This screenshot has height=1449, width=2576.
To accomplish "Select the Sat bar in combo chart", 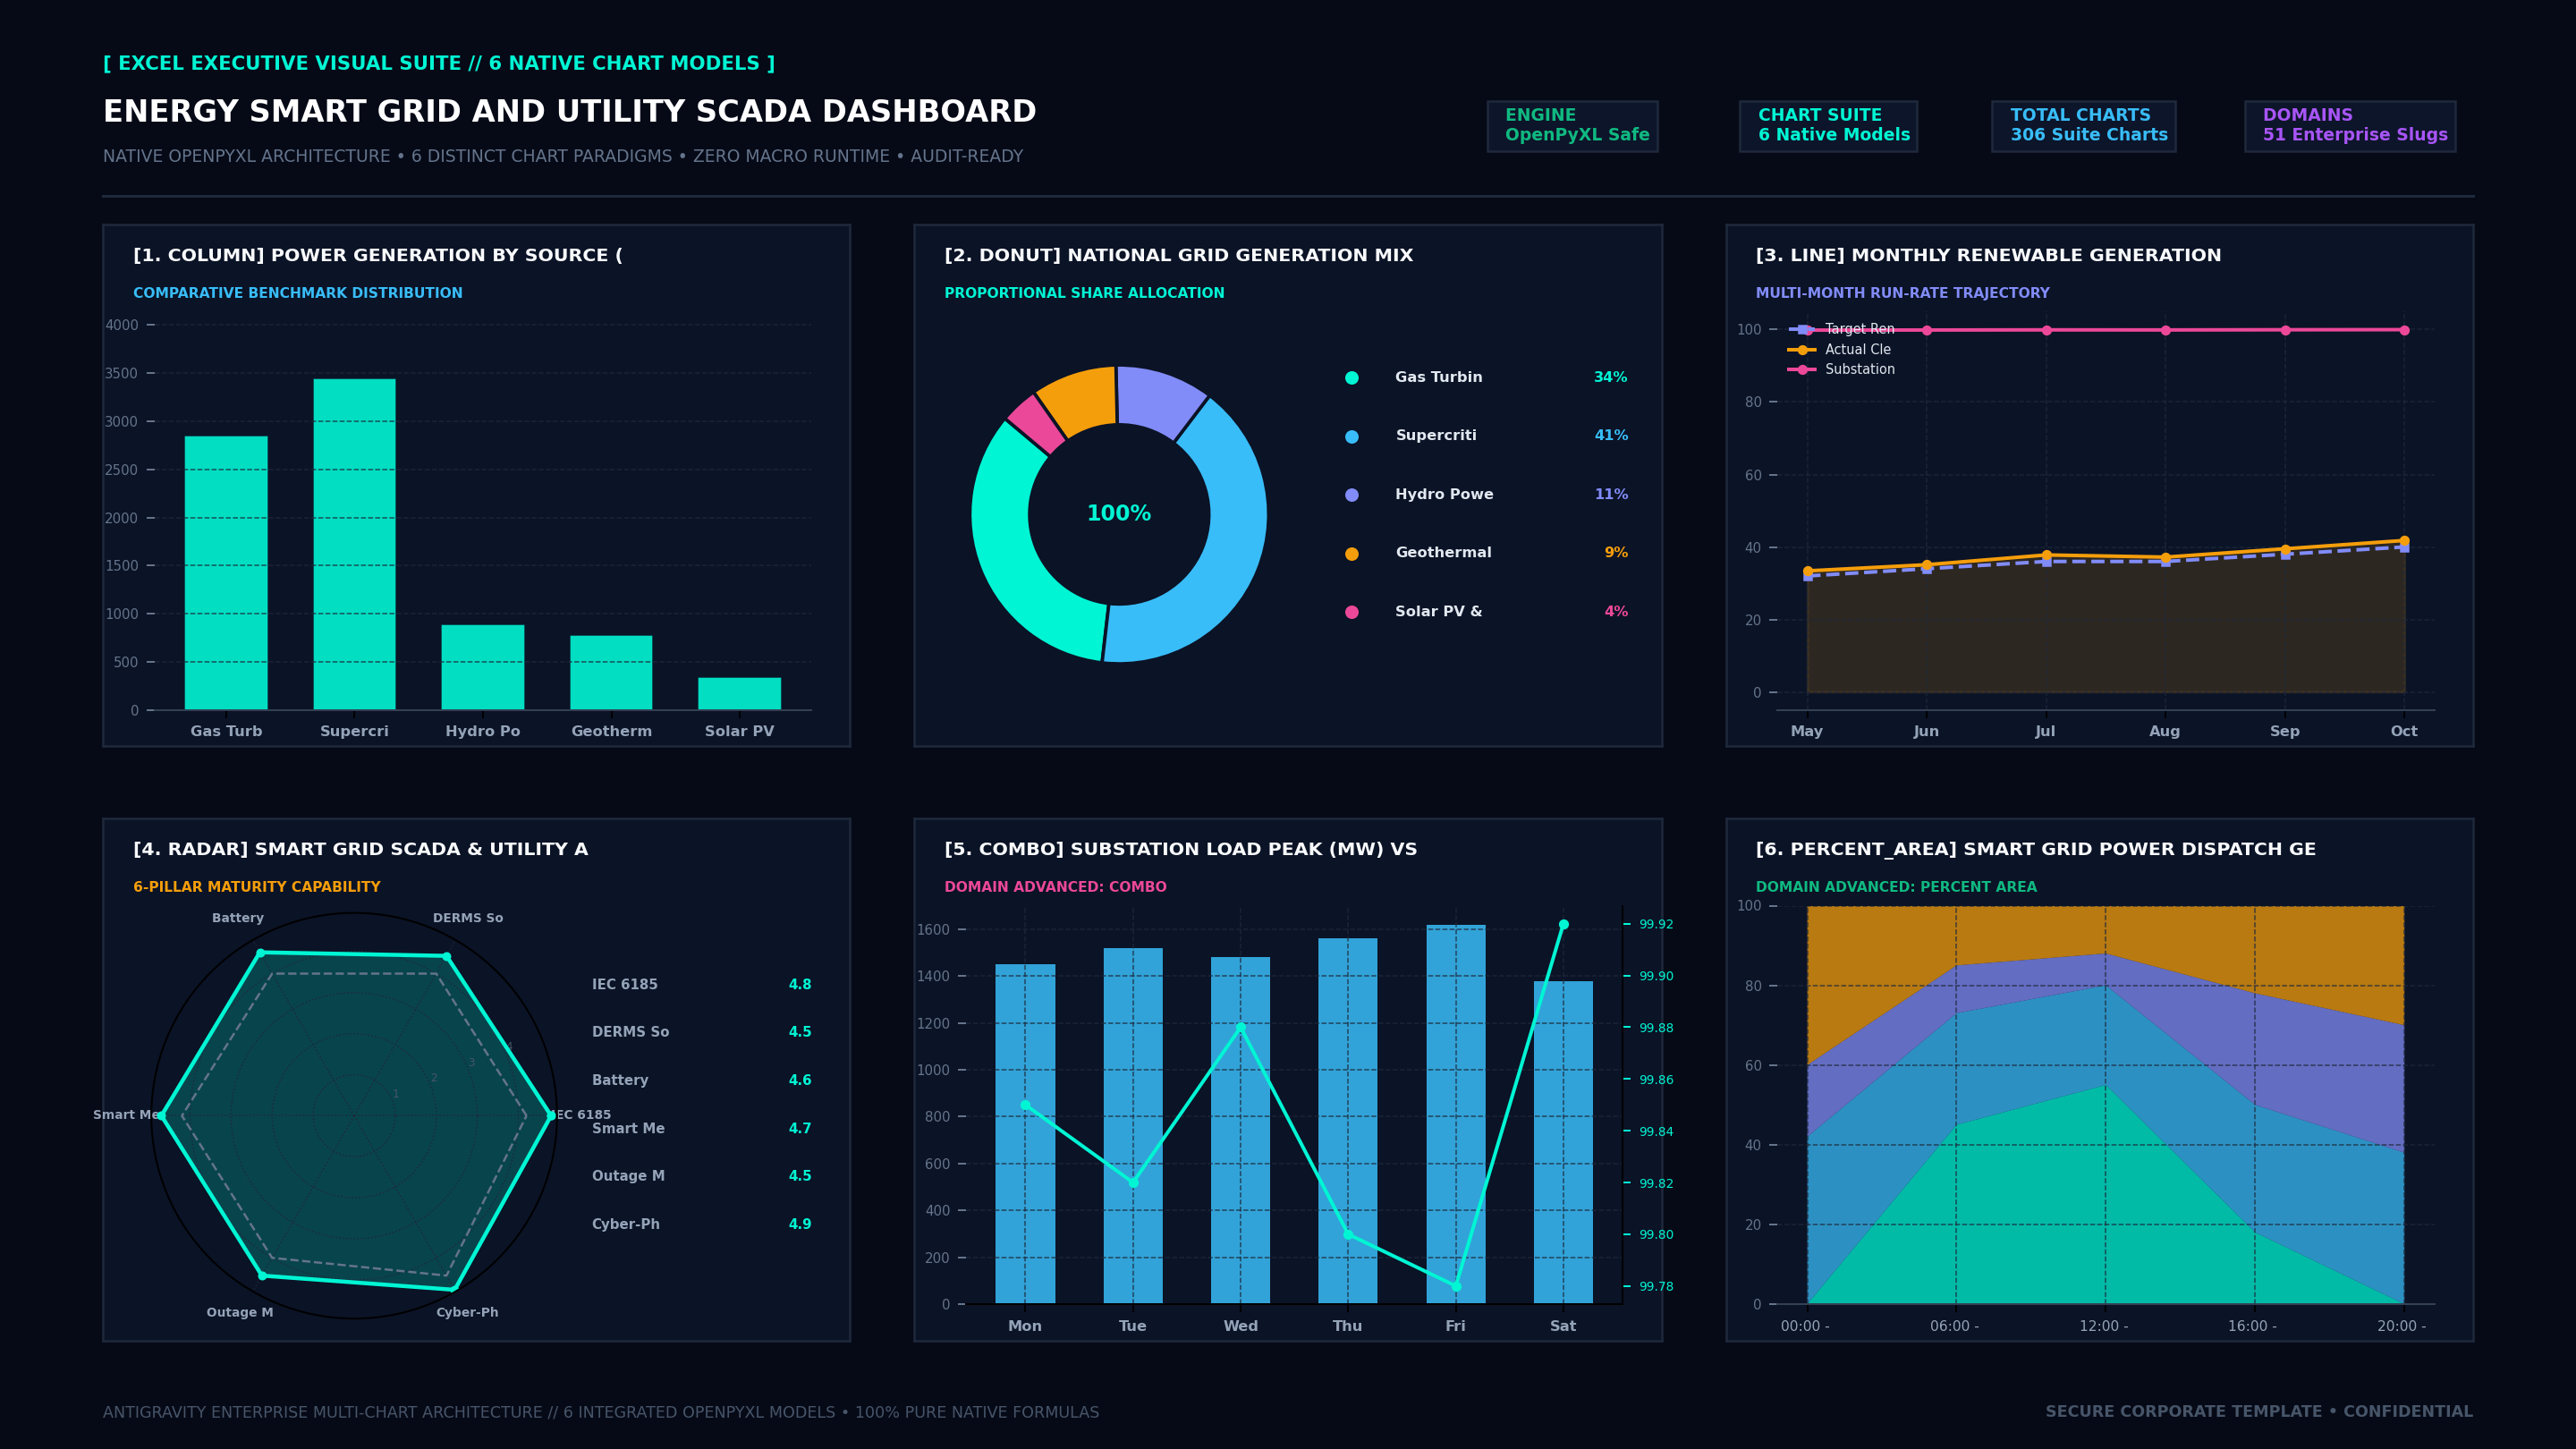I will [x=1563, y=1142].
